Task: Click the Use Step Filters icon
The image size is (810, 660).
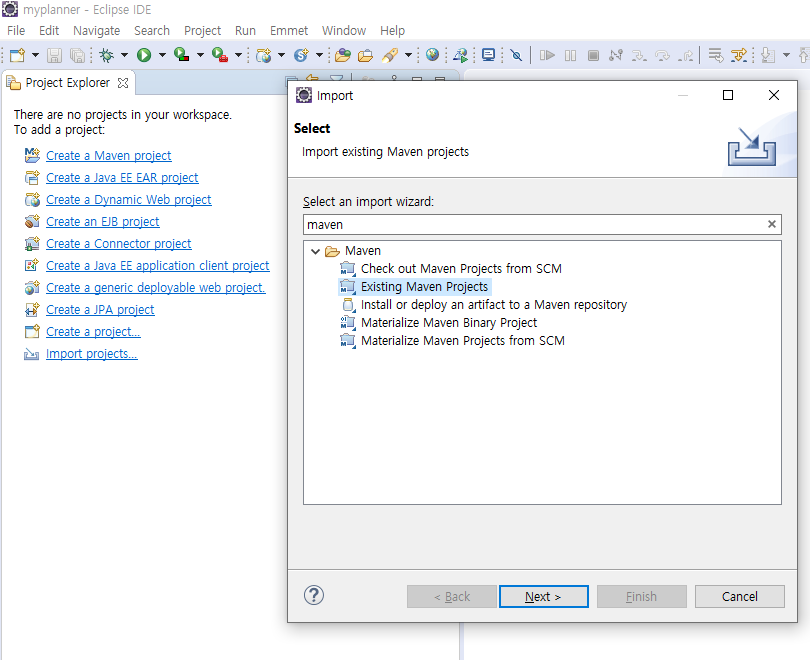Action: pyautogui.click(x=739, y=55)
